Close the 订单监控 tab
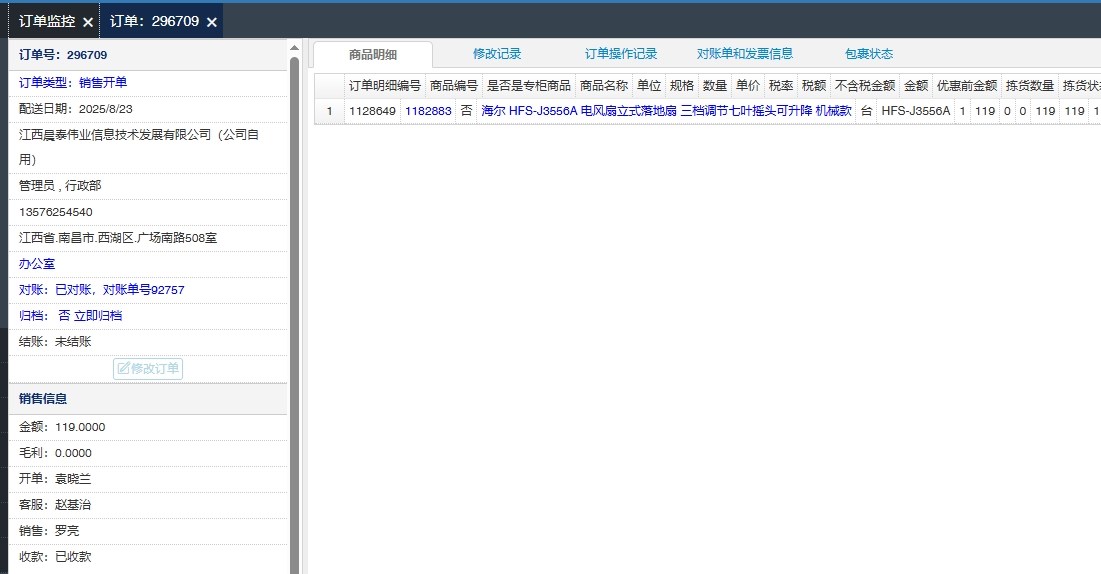The height and width of the screenshot is (574, 1101). (x=88, y=22)
